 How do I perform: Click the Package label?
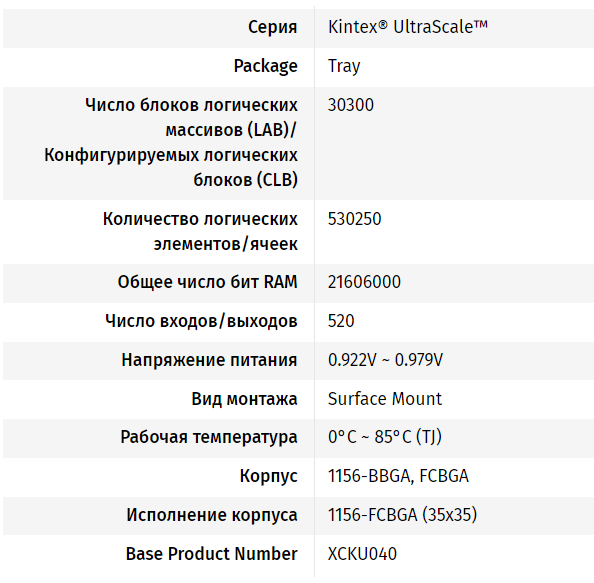pos(266,66)
